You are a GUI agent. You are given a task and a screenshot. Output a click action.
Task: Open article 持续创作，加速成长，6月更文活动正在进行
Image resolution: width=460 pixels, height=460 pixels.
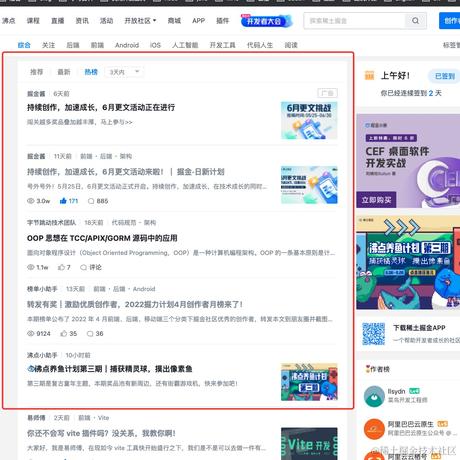101,107
